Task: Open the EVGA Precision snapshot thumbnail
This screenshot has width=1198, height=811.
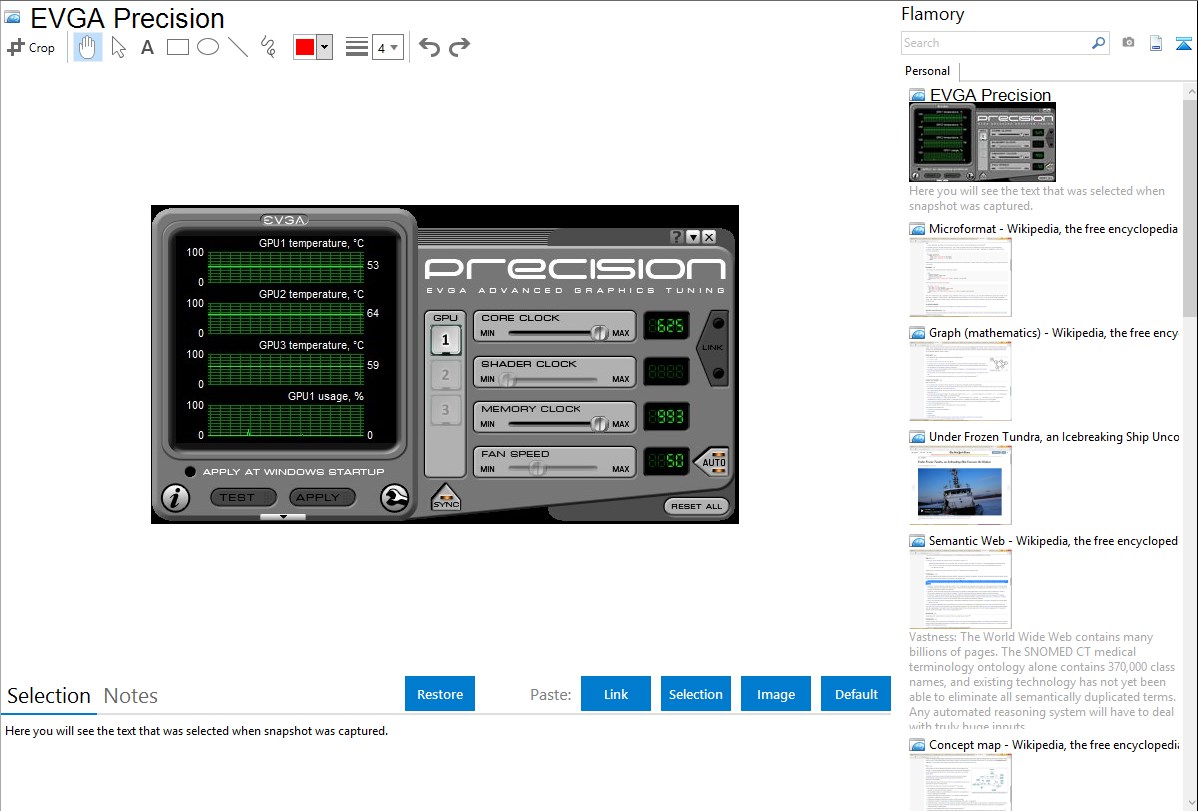Action: tap(983, 142)
